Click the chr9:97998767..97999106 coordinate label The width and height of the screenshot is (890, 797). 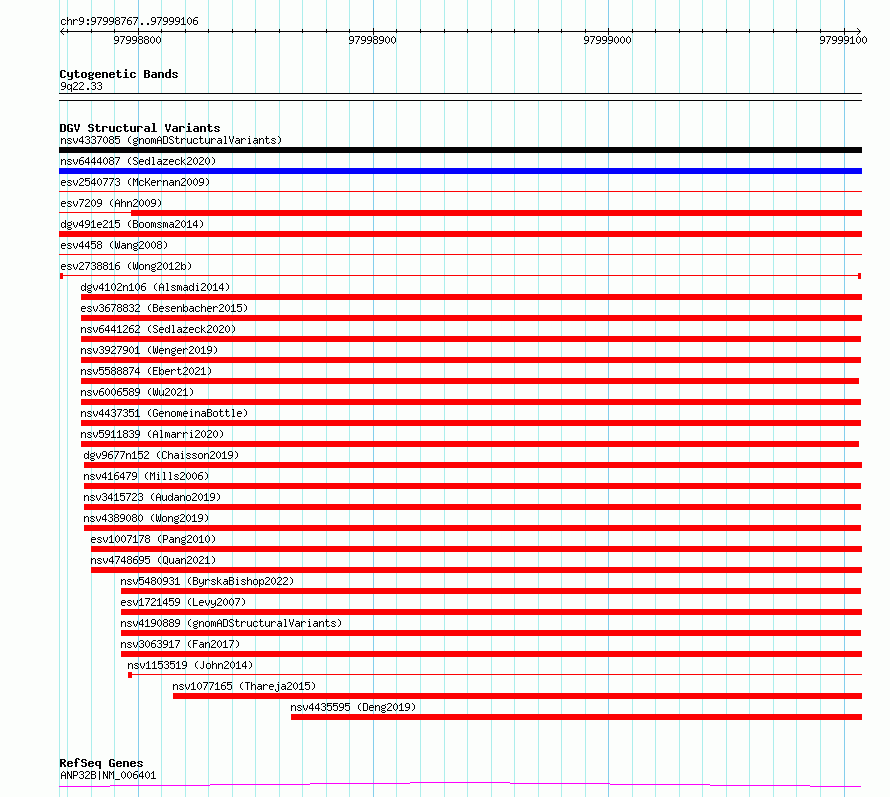[129, 21]
